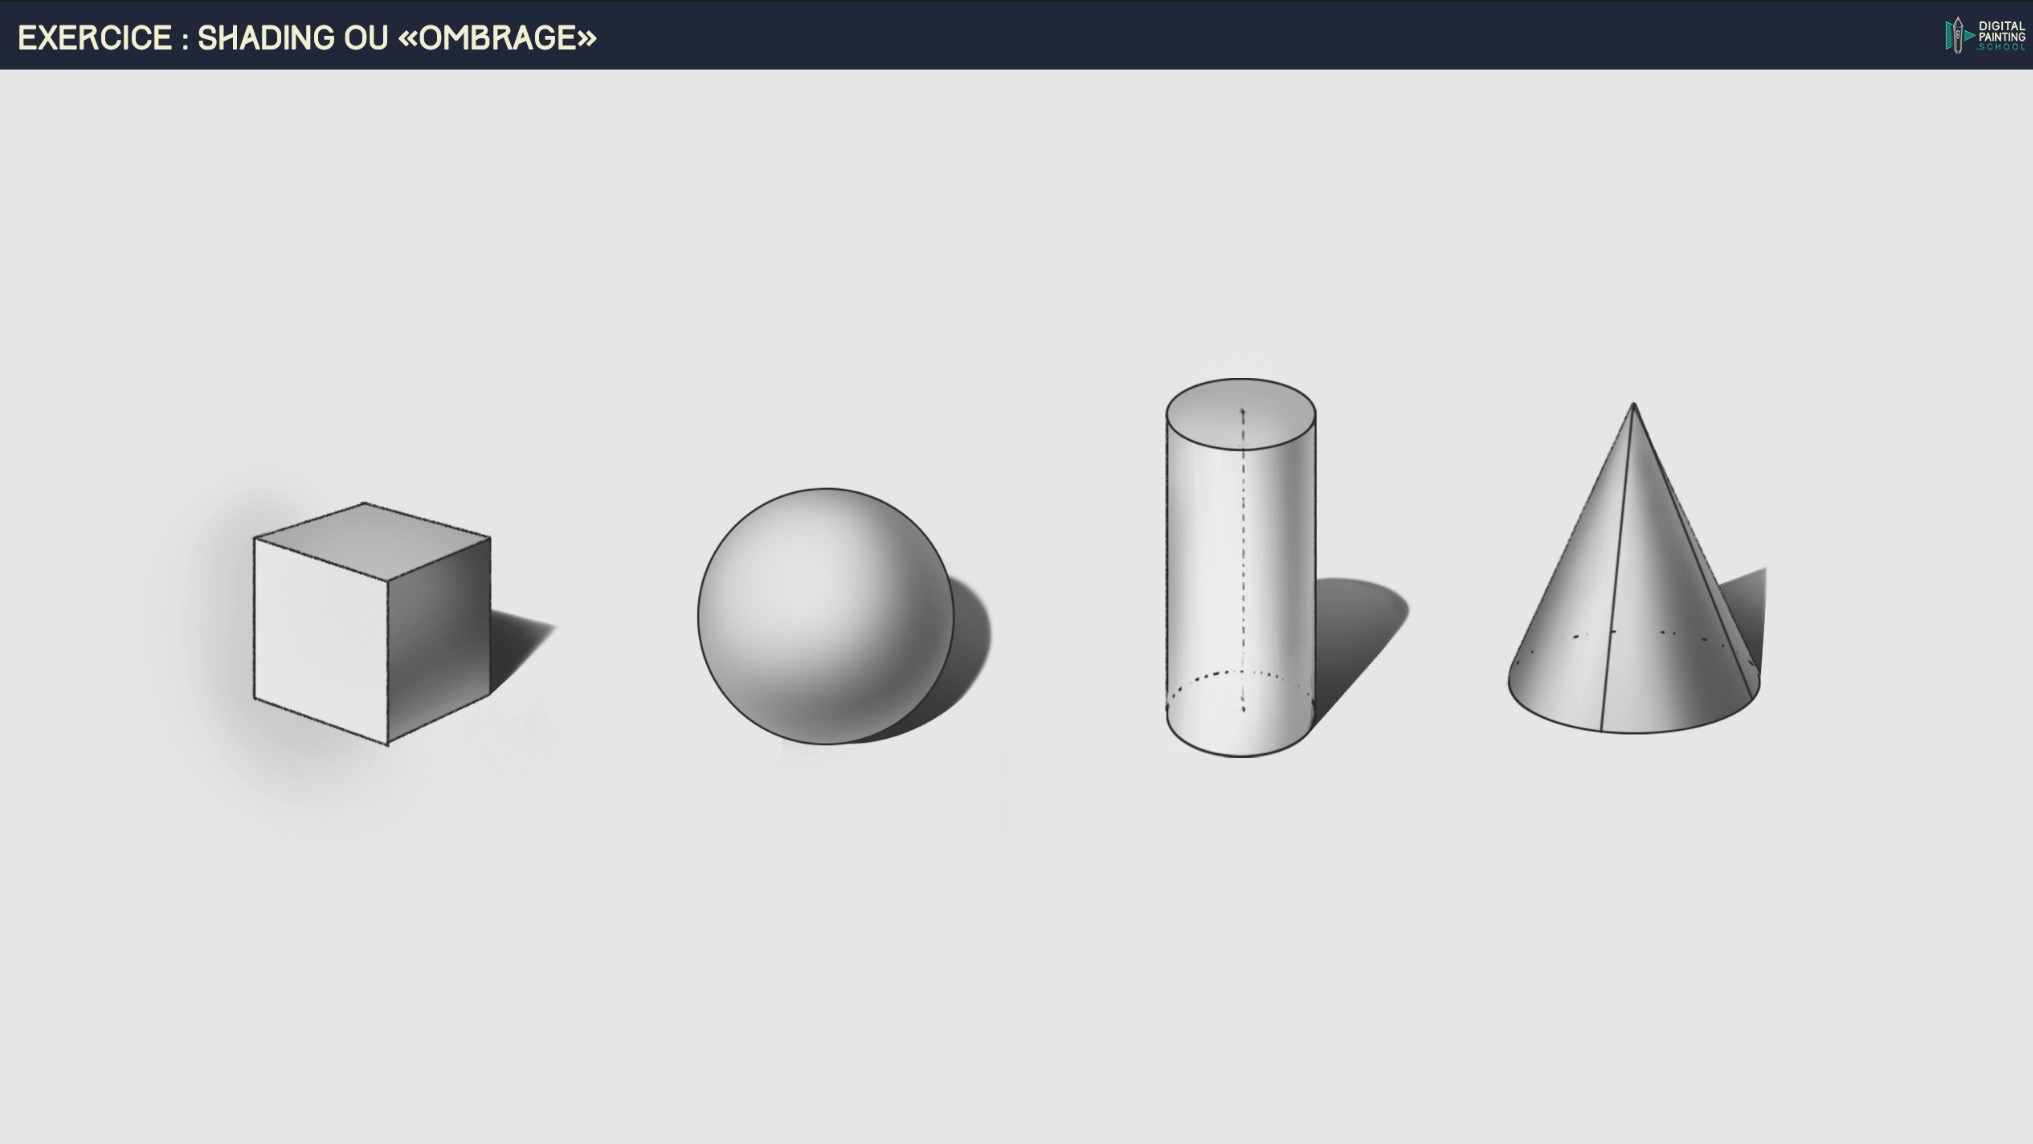2033x1144 pixels.
Task: Click the Digital Painting School stylus logo icon
Action: click(1957, 35)
